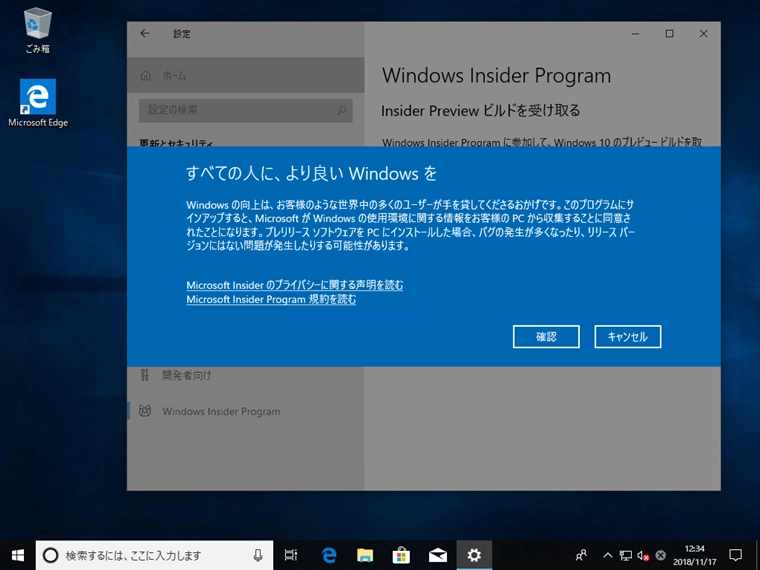Open the Mail app from the taskbar

click(438, 555)
